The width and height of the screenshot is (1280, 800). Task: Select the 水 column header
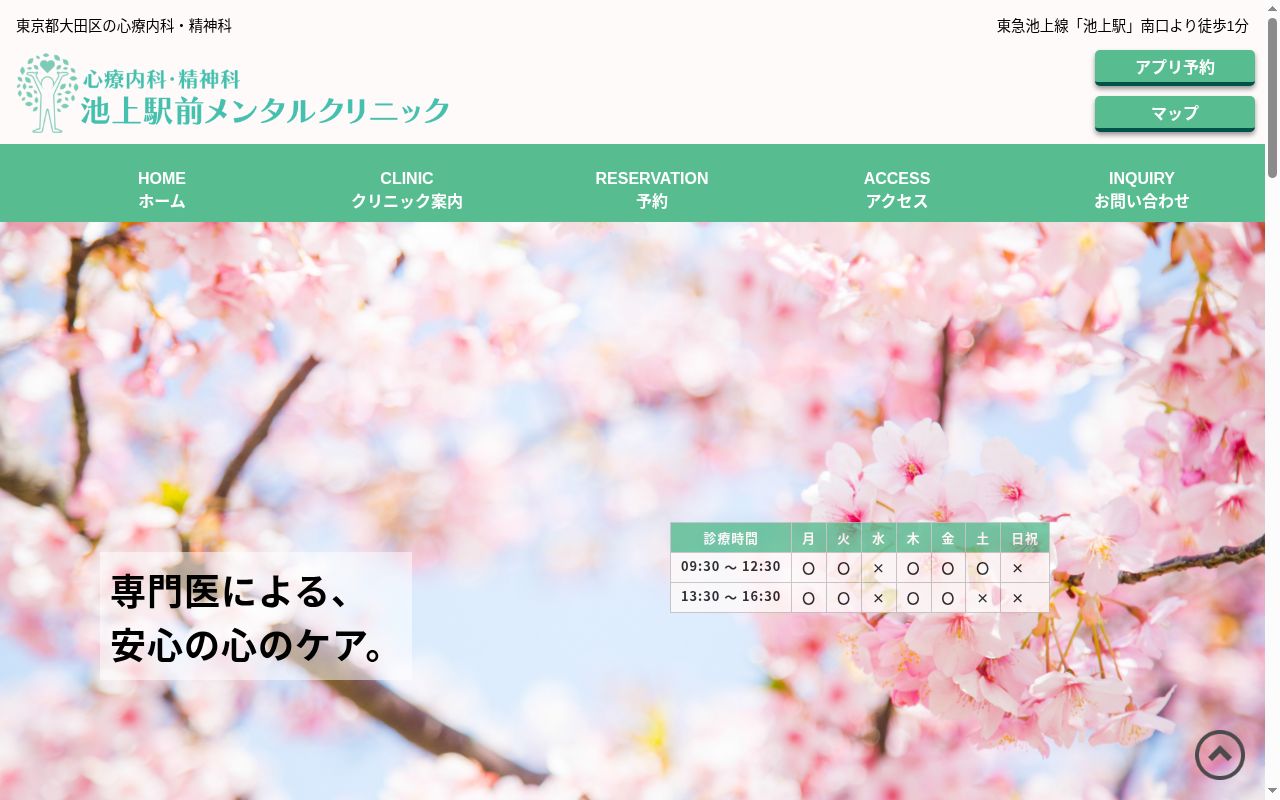tap(879, 538)
